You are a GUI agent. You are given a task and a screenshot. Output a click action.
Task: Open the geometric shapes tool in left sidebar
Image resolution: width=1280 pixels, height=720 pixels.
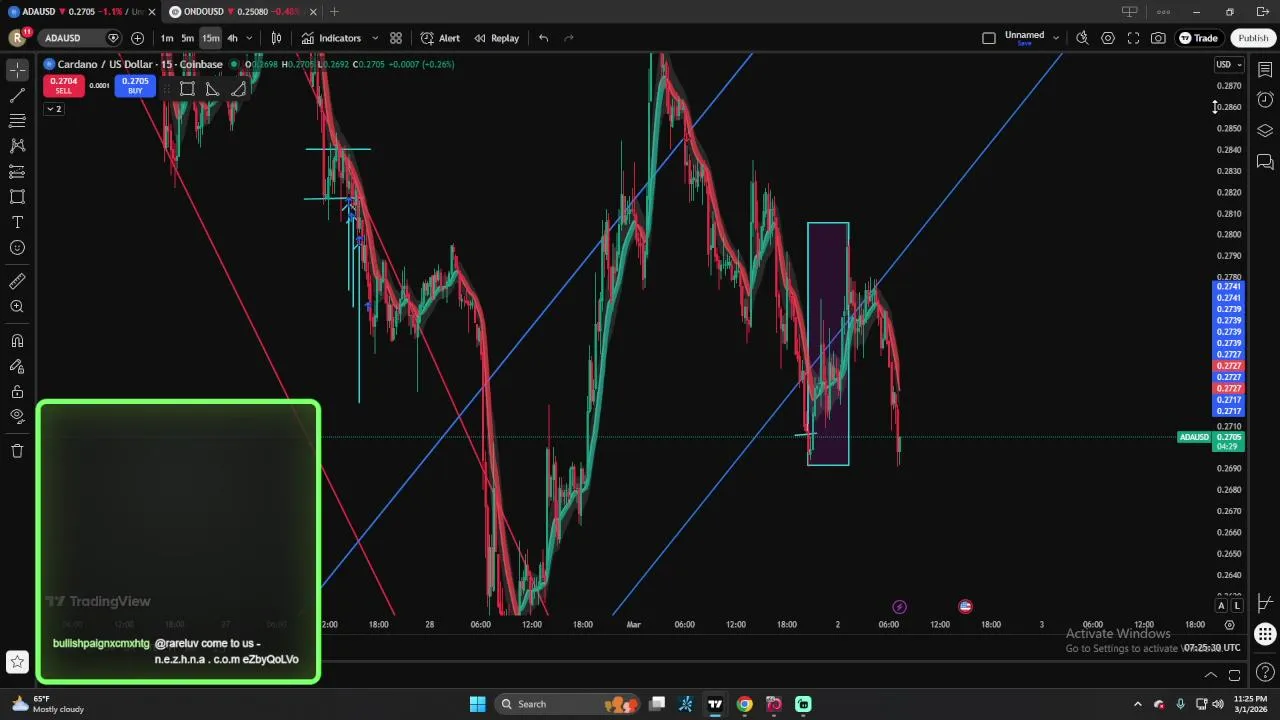(x=17, y=197)
